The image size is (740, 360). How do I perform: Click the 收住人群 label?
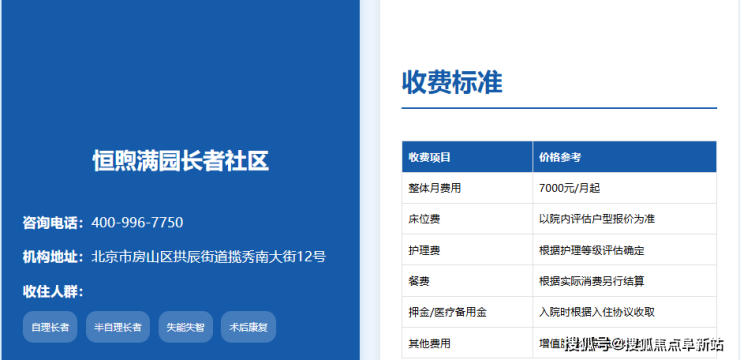coord(53,292)
